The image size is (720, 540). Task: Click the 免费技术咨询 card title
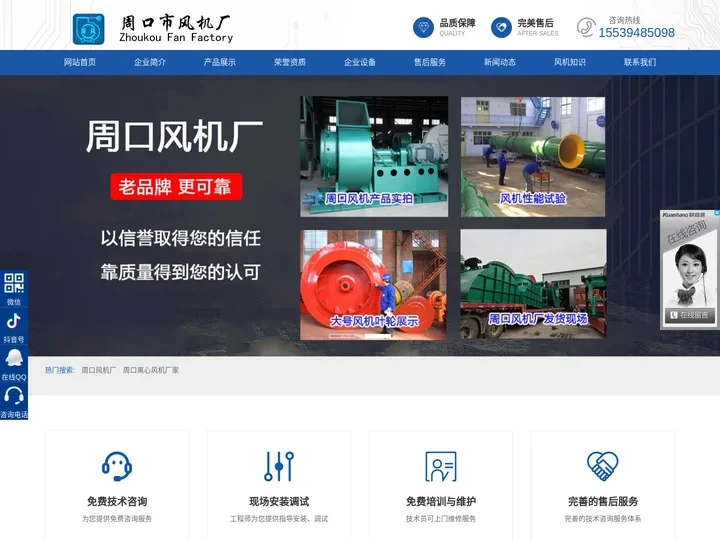pyautogui.click(x=117, y=501)
